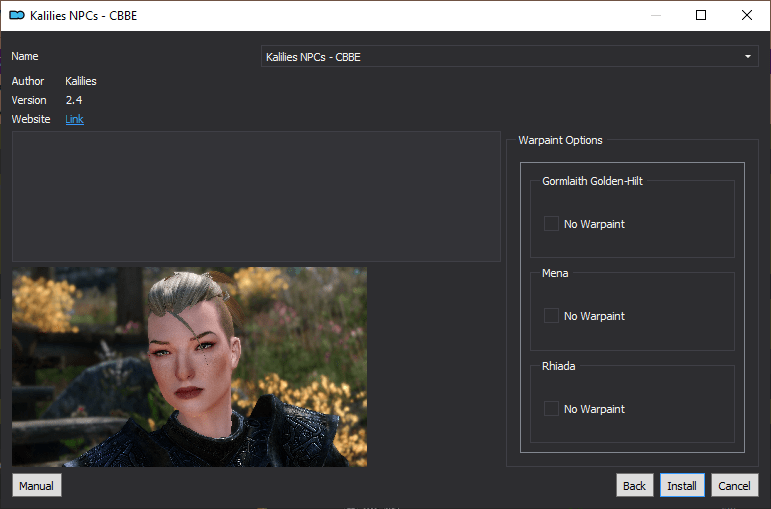Open the Name dropdown arrow
Image resolution: width=771 pixels, height=509 pixels.
748,57
